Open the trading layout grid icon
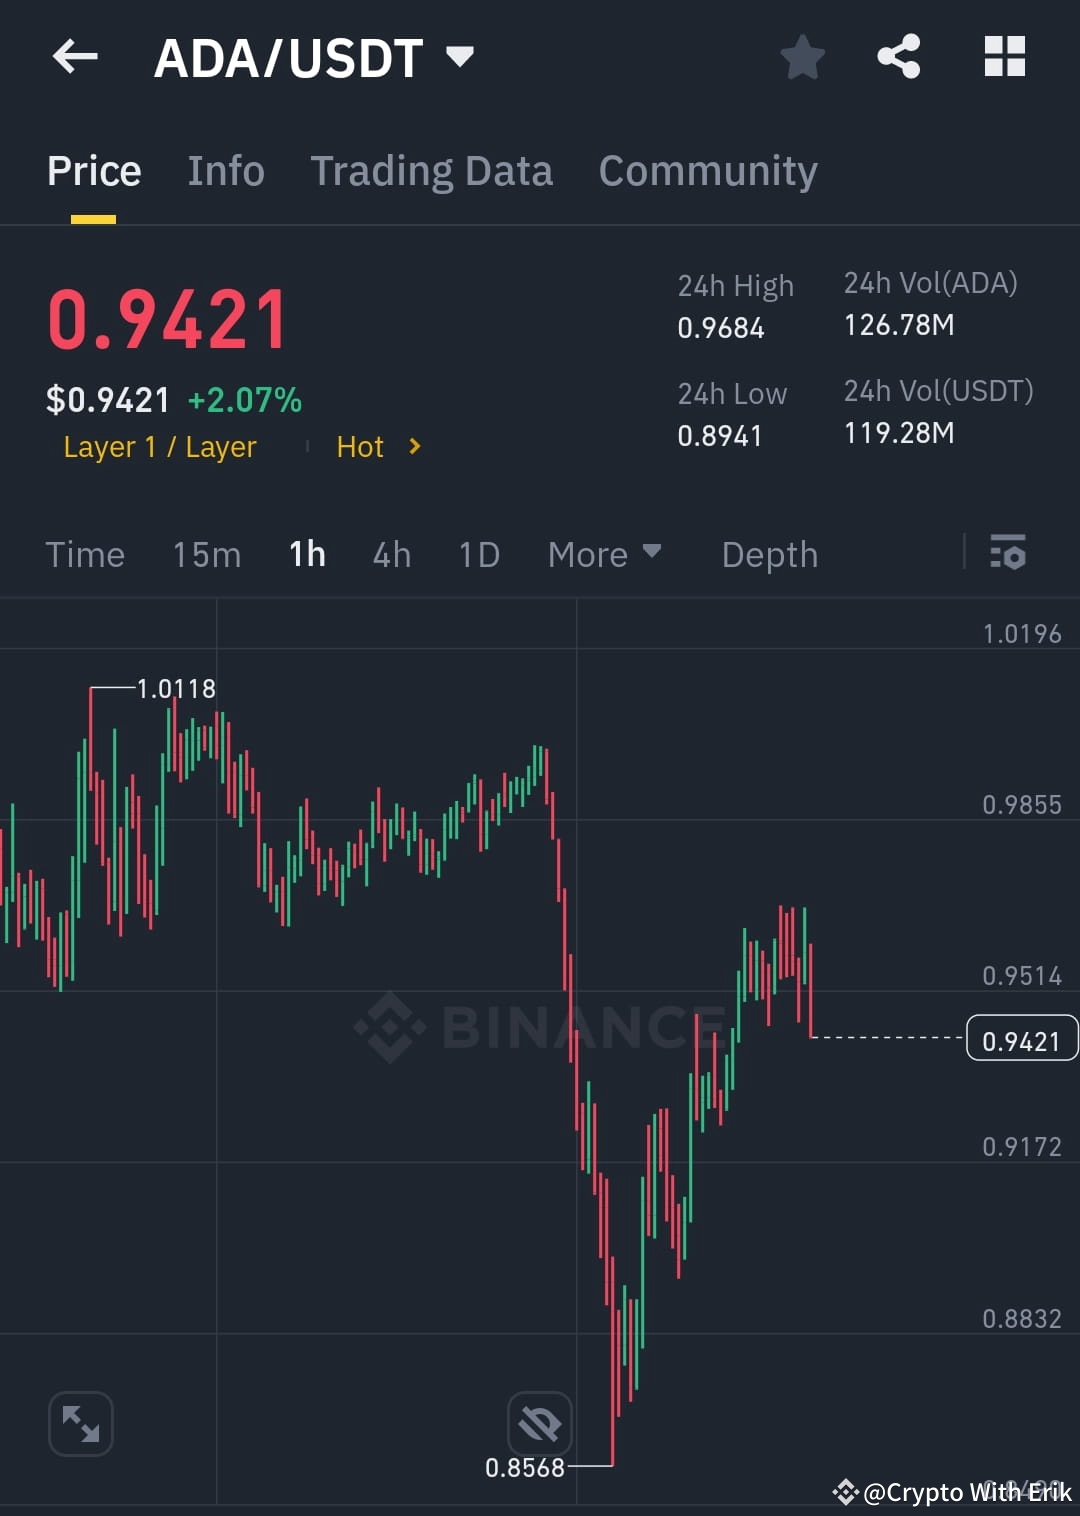Viewport: 1080px width, 1516px height. pyautogui.click(x=1004, y=57)
